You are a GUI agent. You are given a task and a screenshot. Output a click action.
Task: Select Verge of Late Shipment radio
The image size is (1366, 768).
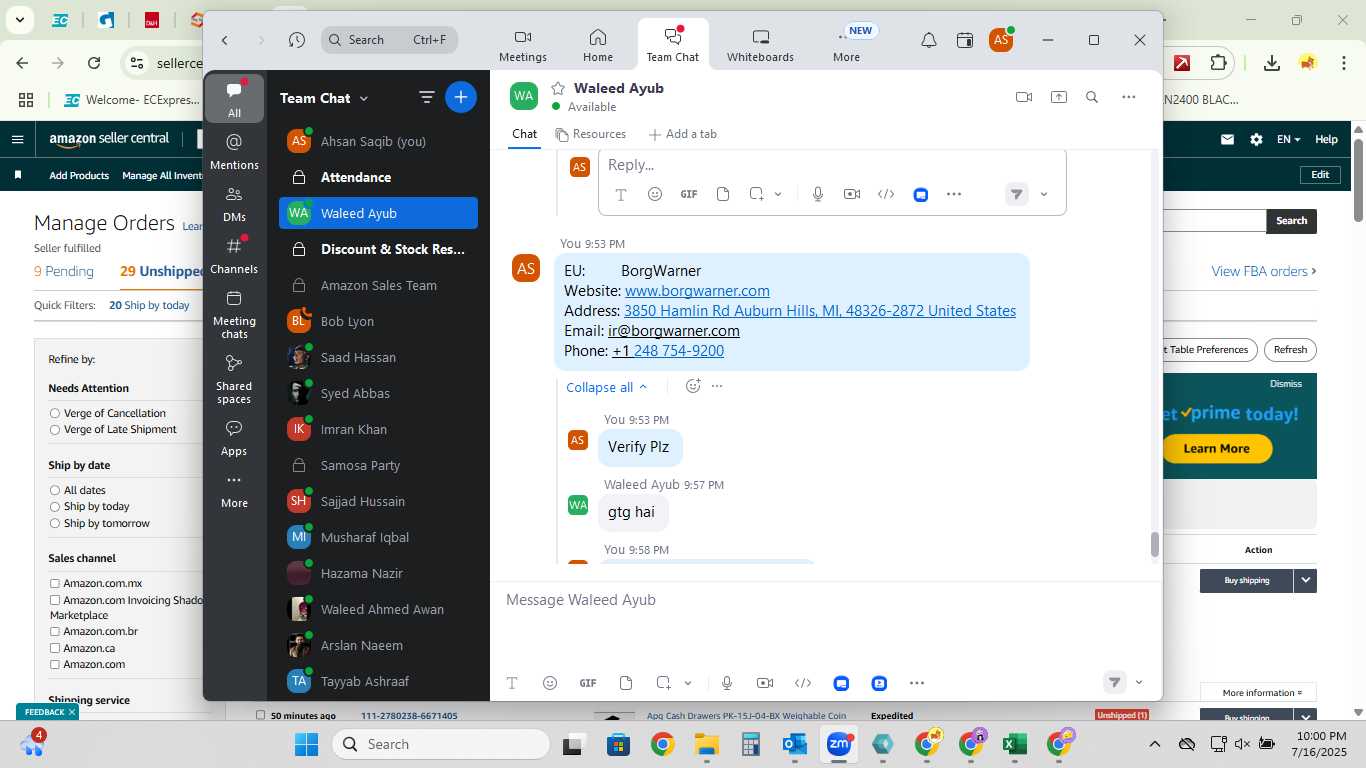(x=55, y=430)
